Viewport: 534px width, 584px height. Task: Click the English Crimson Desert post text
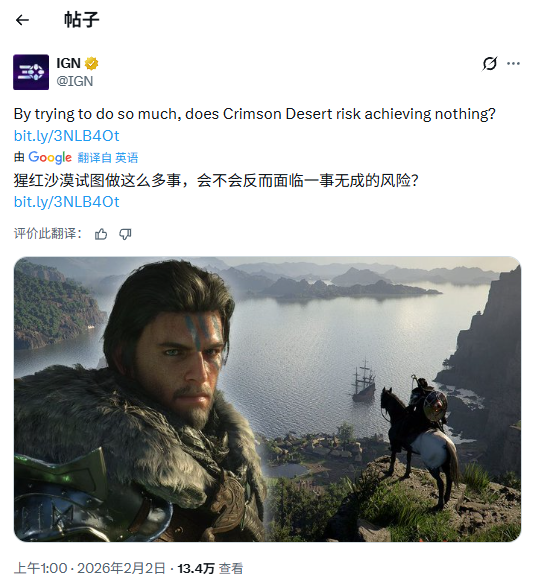coord(255,114)
